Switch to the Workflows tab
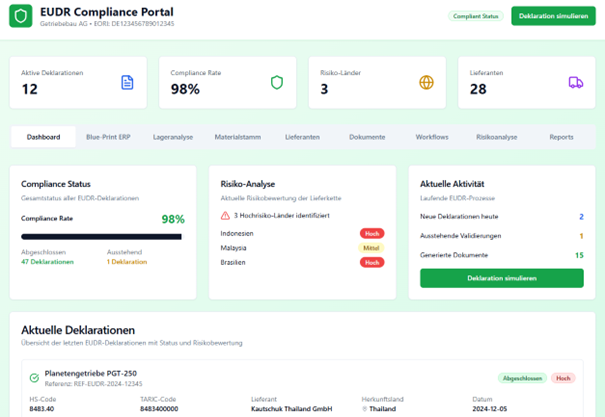The image size is (605, 417). click(x=432, y=137)
